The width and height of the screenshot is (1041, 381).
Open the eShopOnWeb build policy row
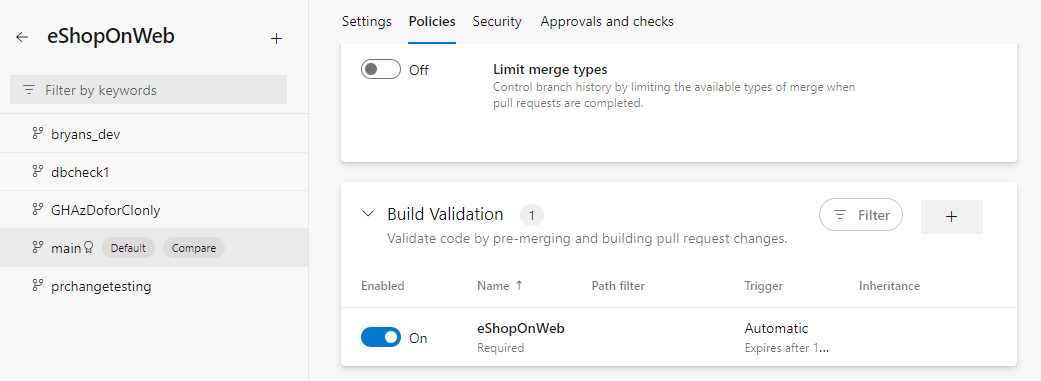point(679,337)
